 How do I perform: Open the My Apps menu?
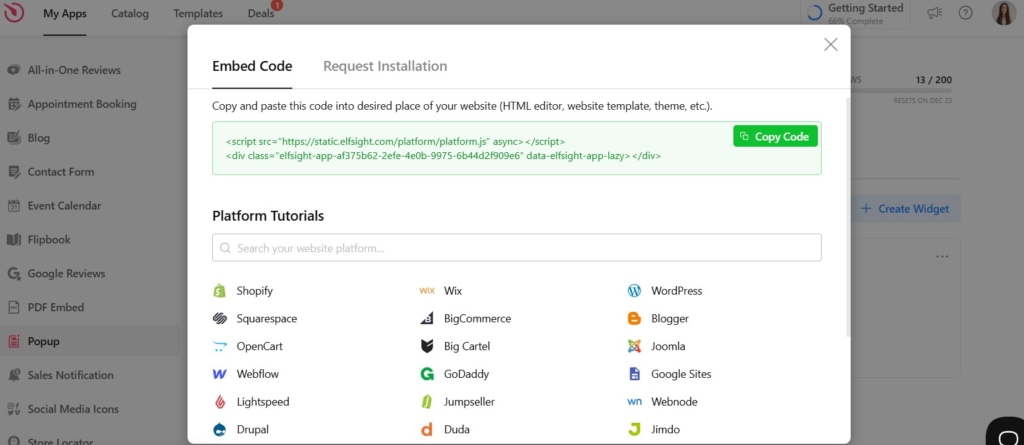click(65, 13)
